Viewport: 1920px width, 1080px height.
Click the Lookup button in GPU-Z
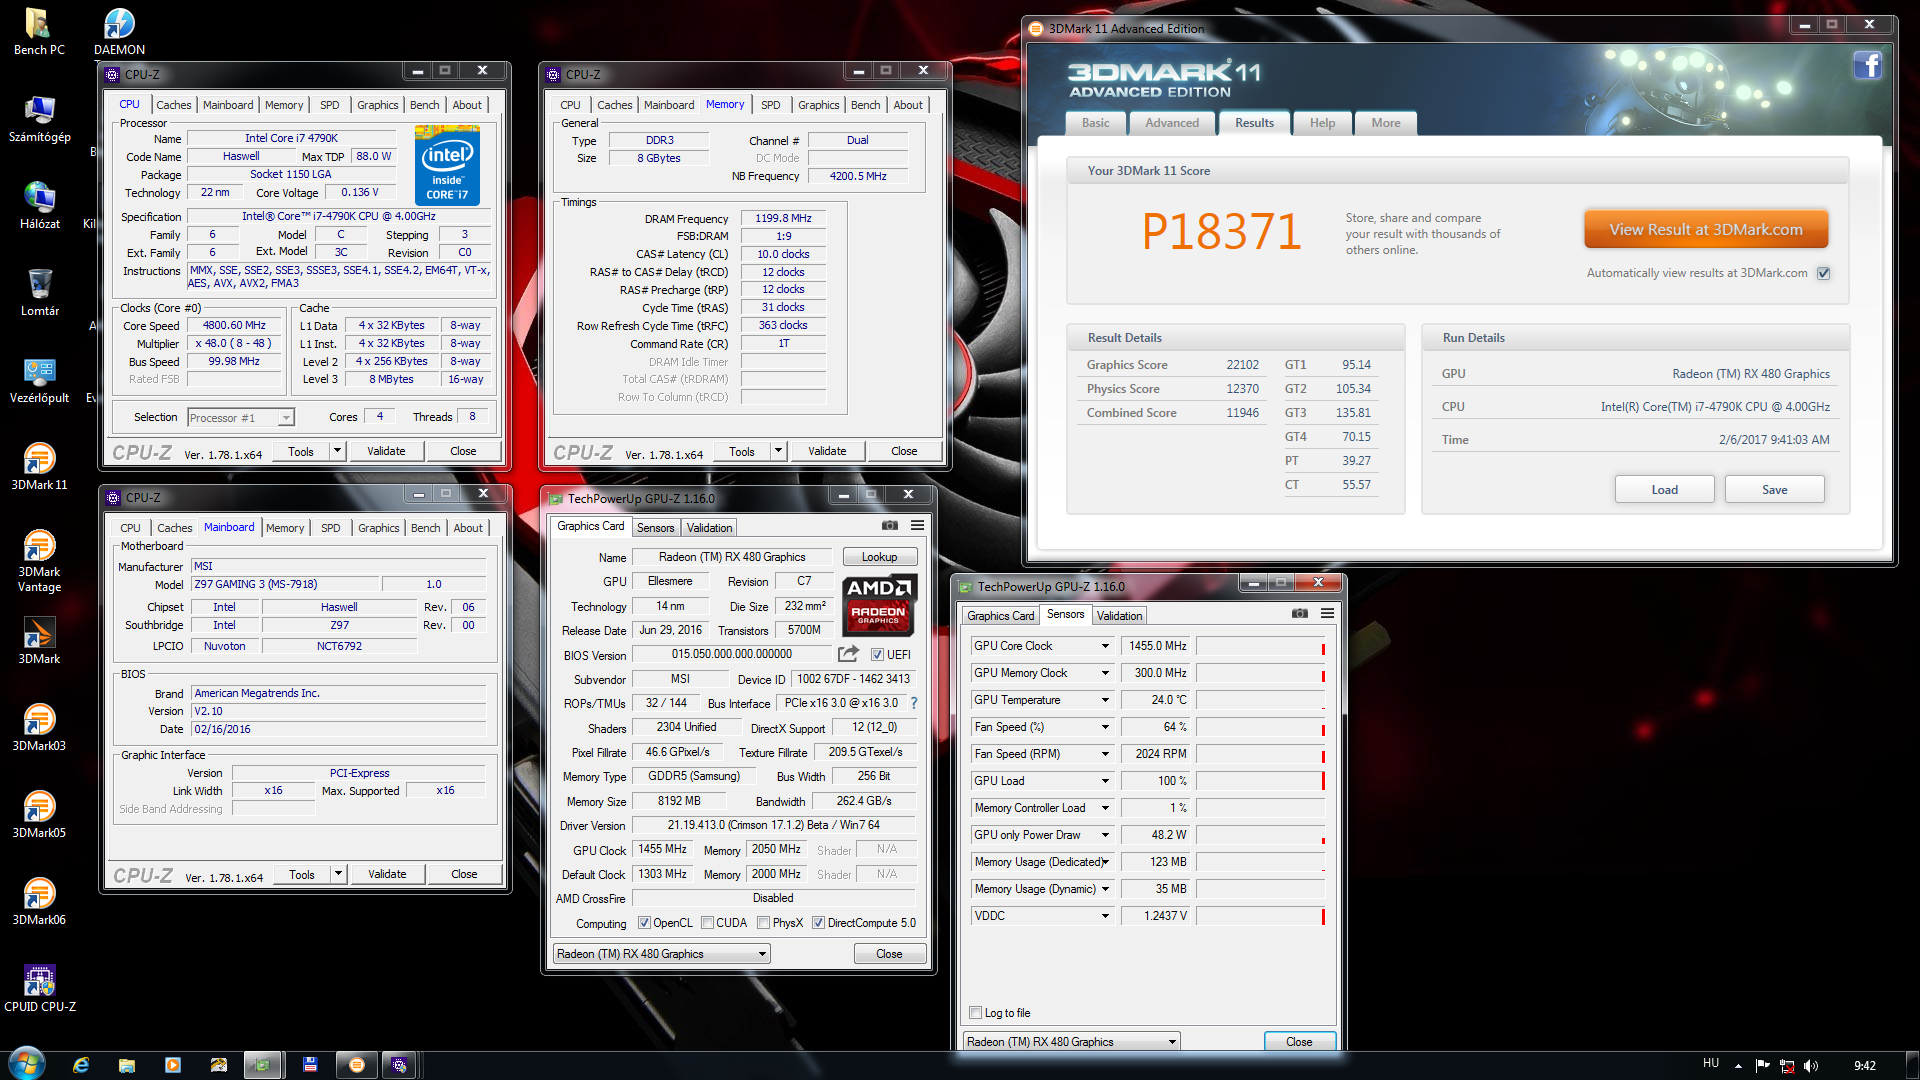(x=880, y=557)
